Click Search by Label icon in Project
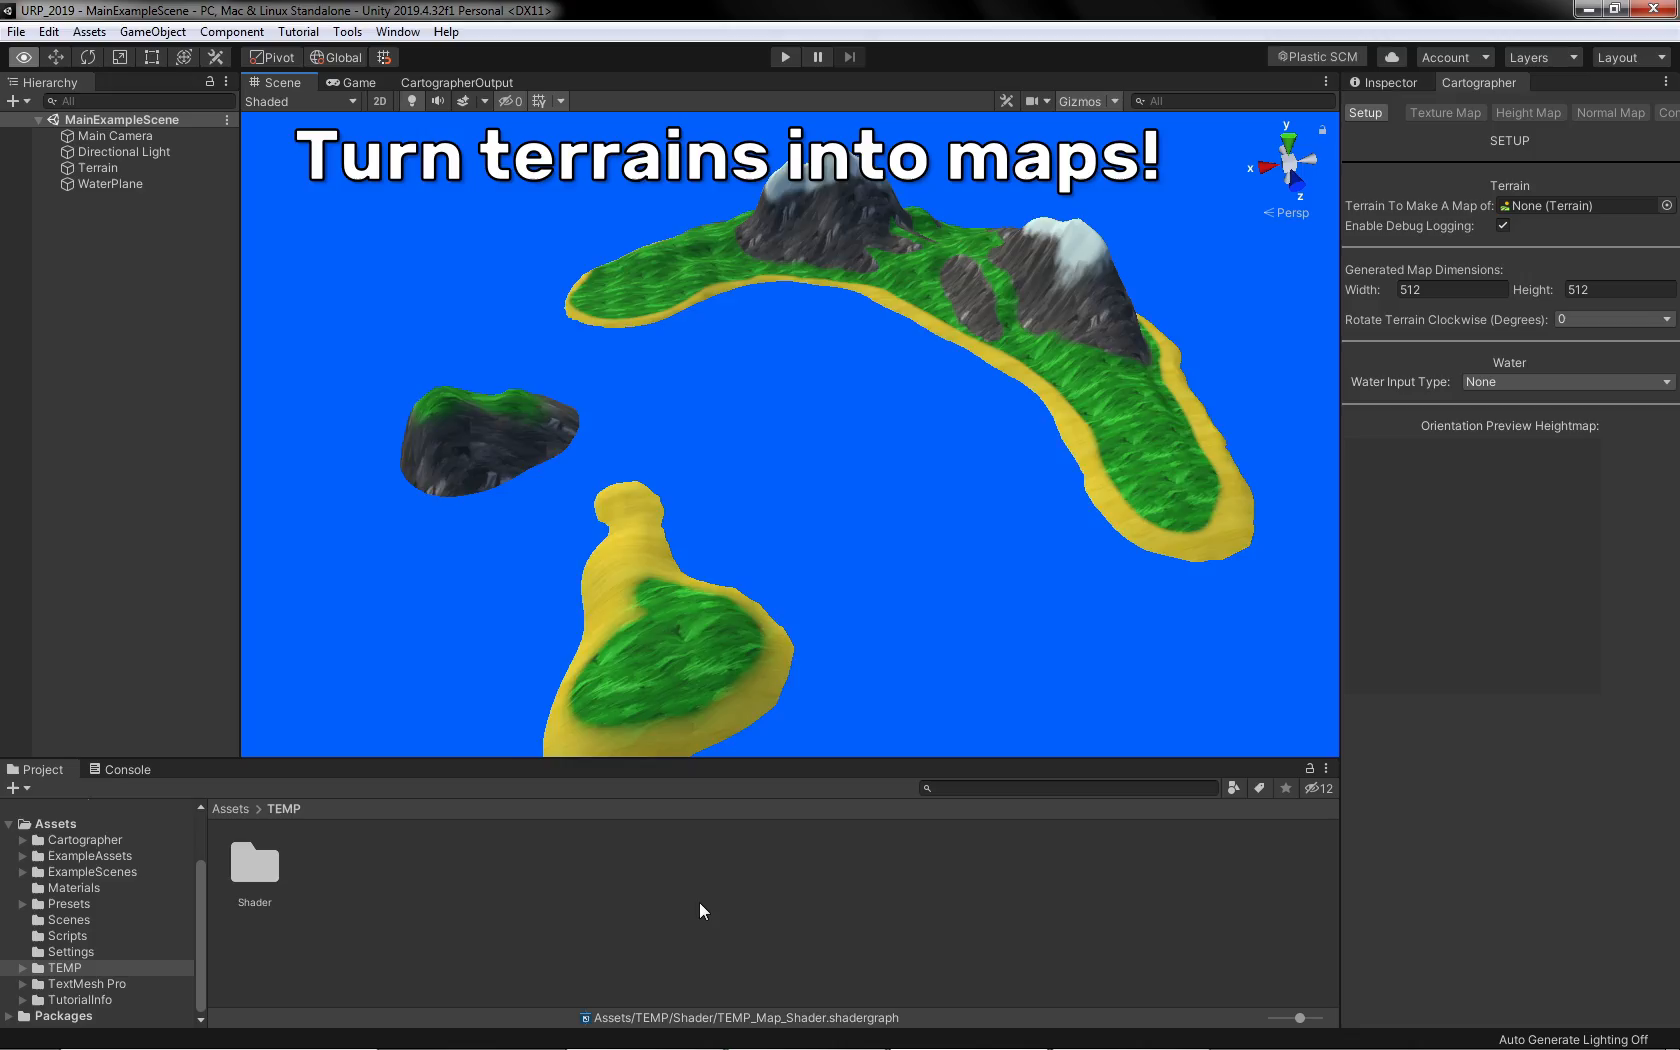Viewport: 1680px width, 1050px height. 1260,788
